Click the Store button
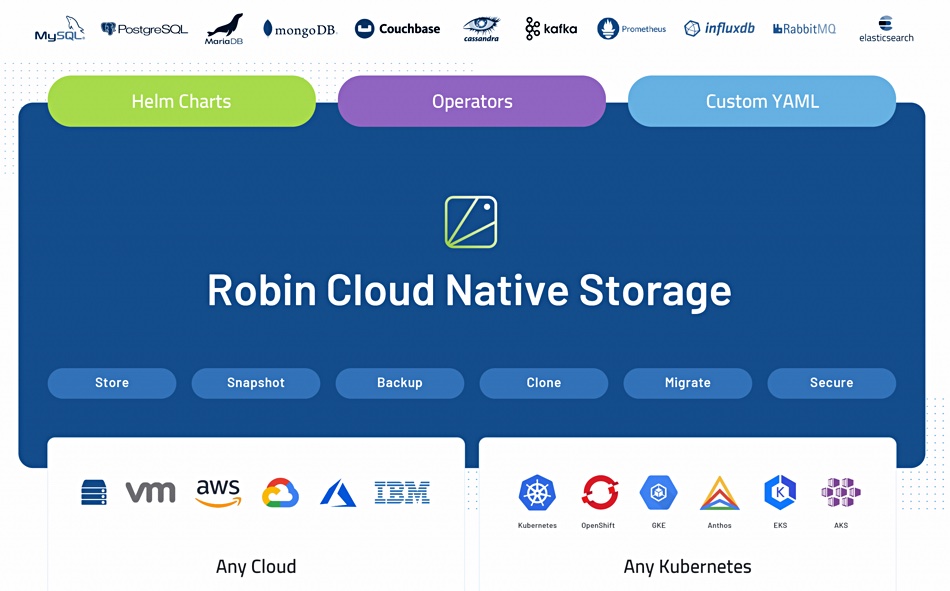This screenshot has width=950, height=591. coord(112,383)
